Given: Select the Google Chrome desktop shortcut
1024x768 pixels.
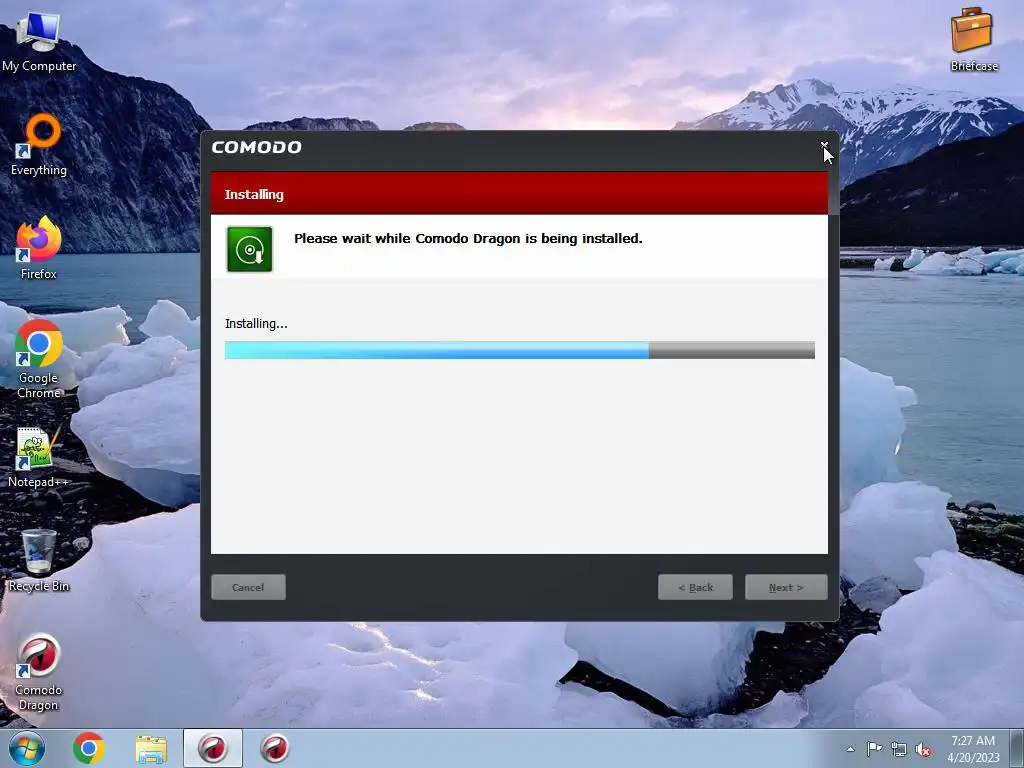Looking at the screenshot, I should pos(39,359).
